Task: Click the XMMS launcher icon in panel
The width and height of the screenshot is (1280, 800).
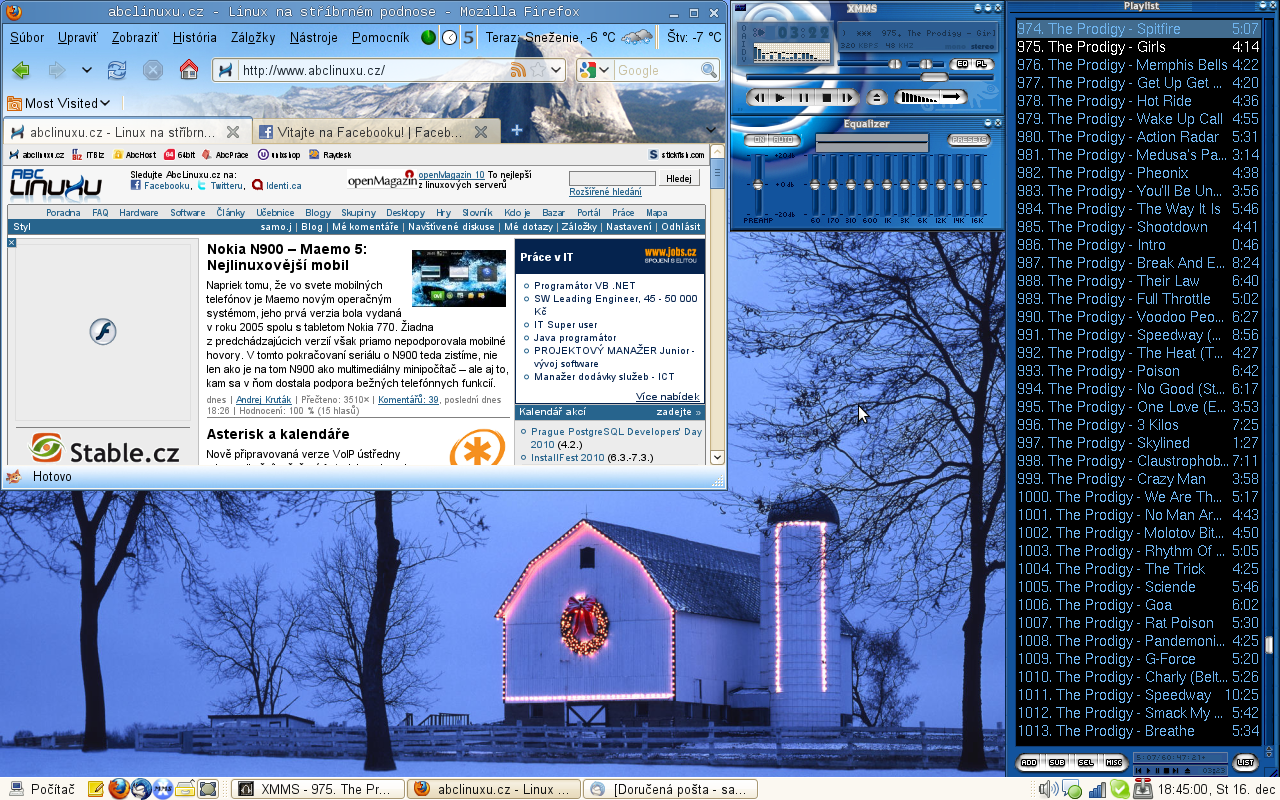Action: pos(163,789)
